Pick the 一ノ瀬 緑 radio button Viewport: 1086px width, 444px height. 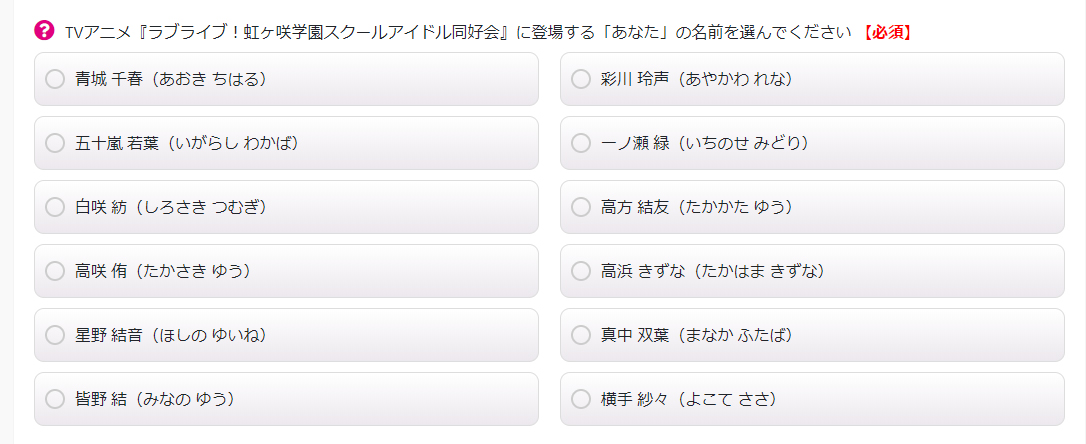(581, 143)
